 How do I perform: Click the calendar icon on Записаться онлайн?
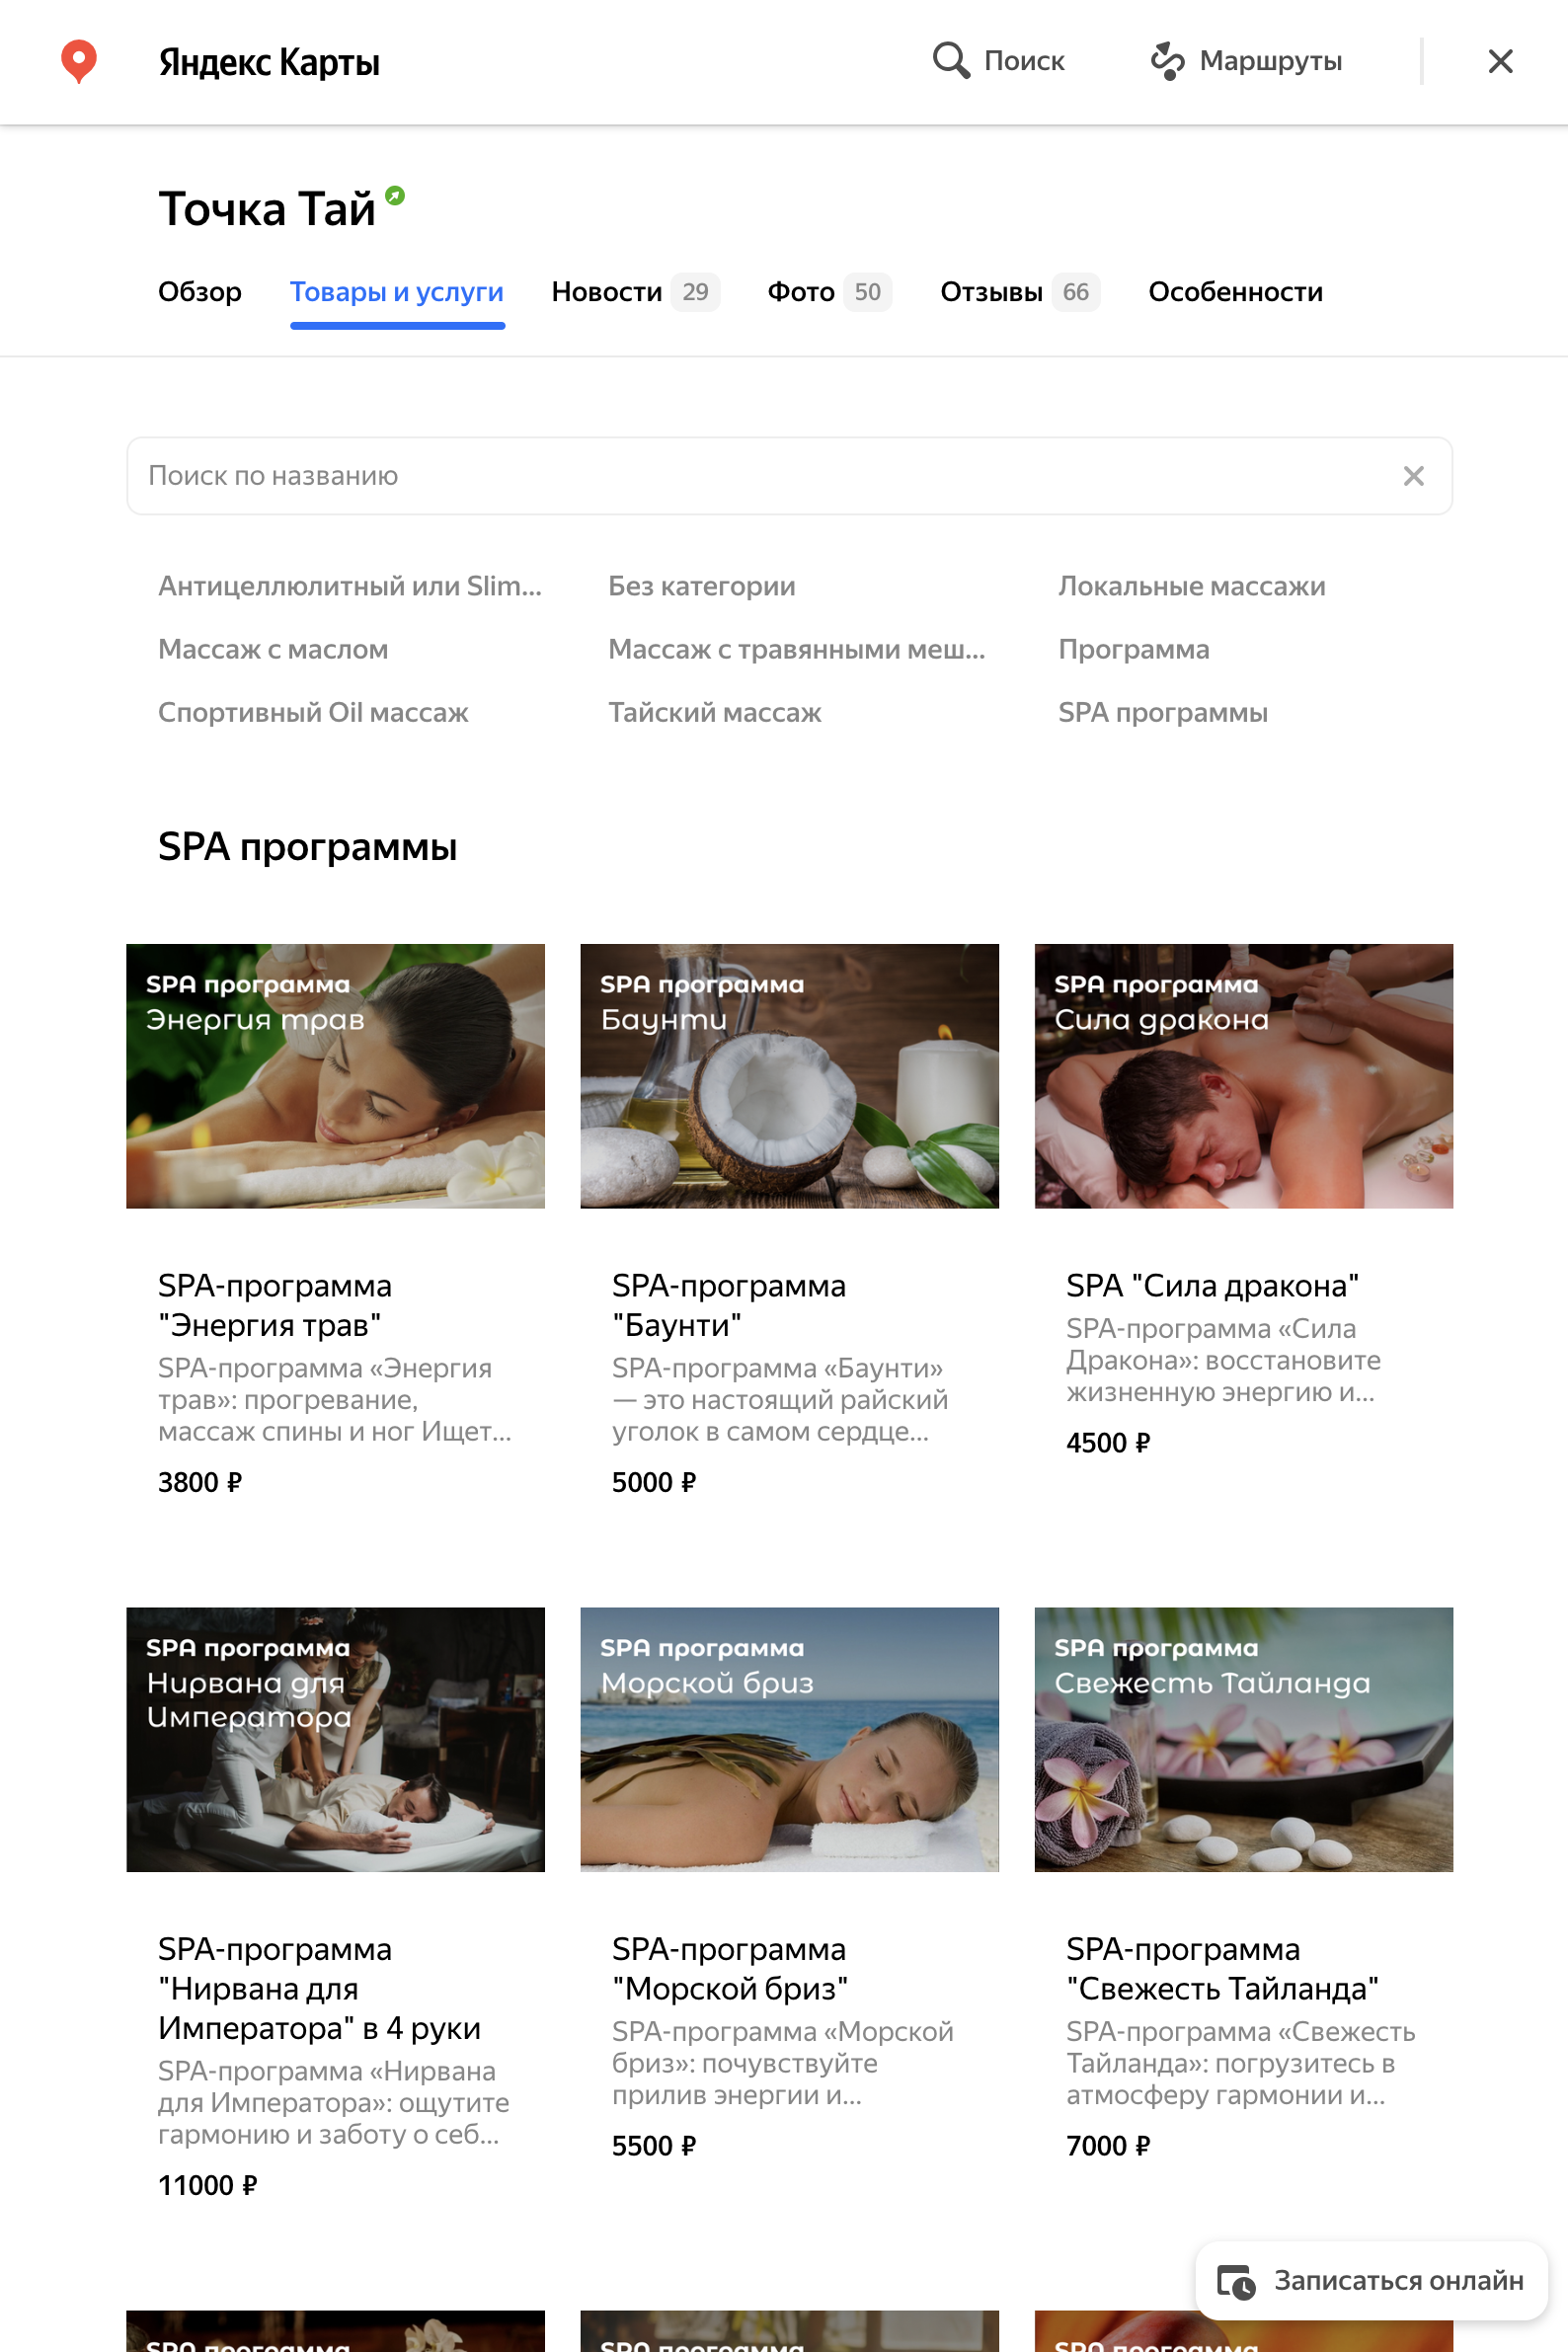tap(1236, 2282)
